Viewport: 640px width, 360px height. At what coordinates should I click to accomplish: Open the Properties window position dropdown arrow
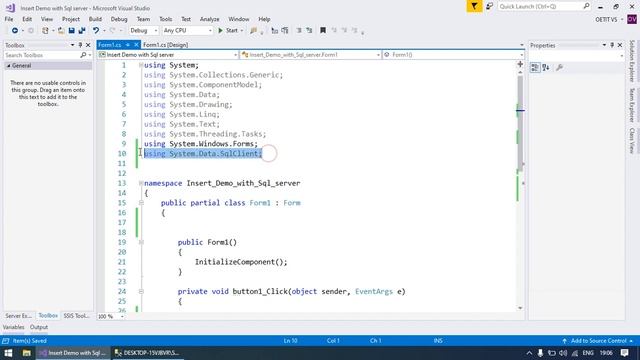(604, 45)
